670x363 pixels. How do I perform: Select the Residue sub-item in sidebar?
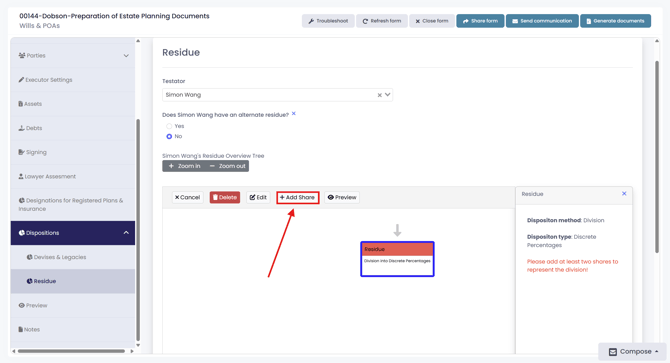tap(73, 281)
